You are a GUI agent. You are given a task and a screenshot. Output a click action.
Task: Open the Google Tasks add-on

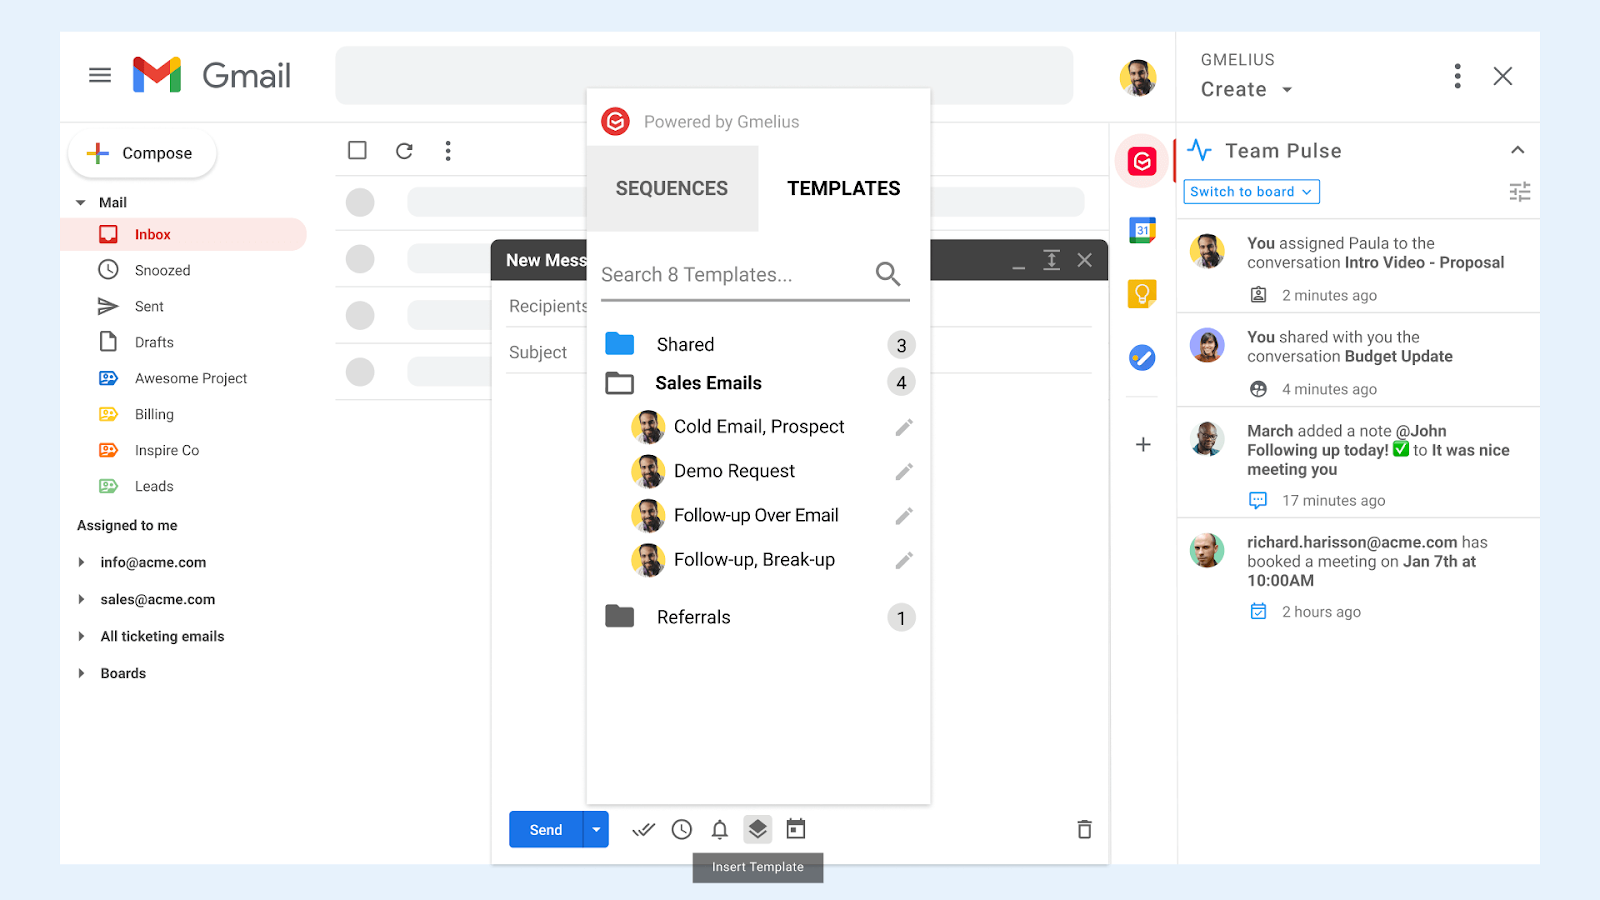(1142, 358)
